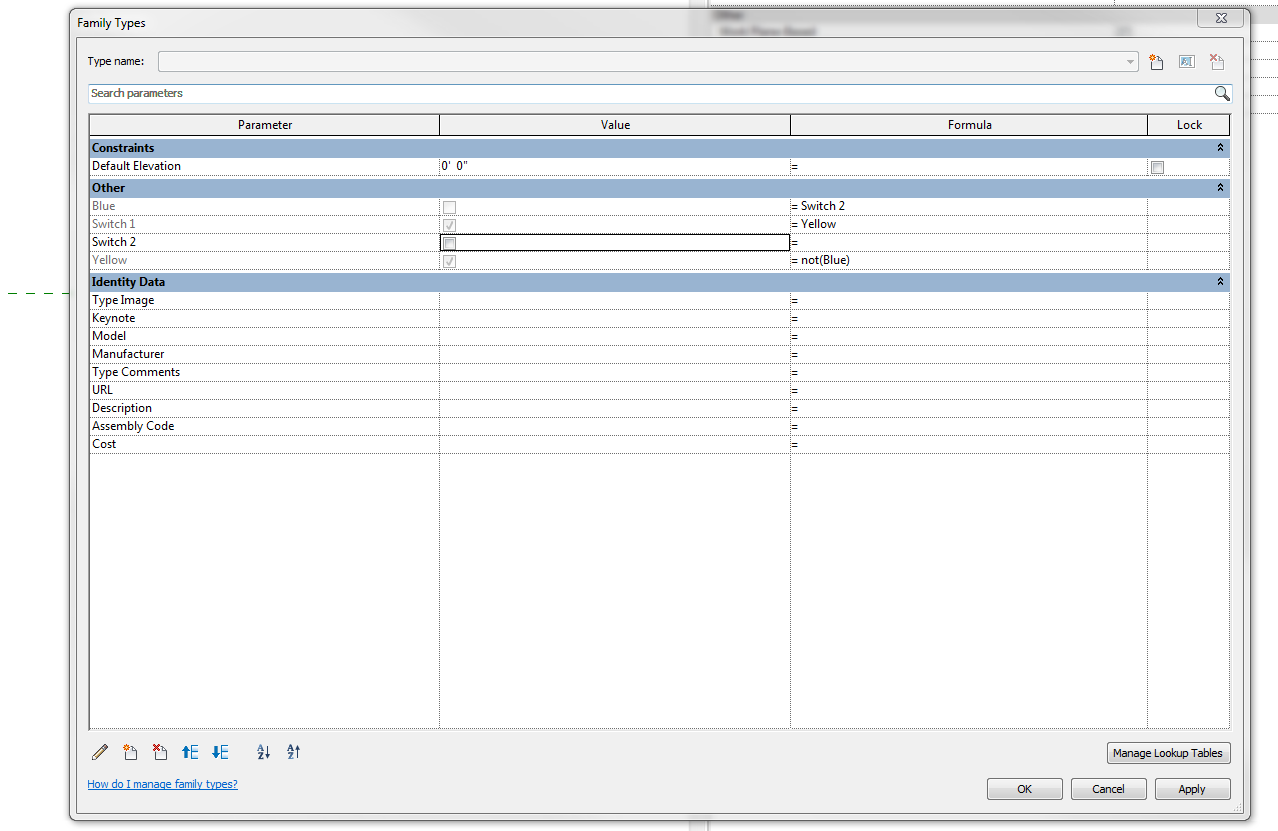Click the Blue parameter checkbox
1278x831 pixels.
click(x=449, y=207)
